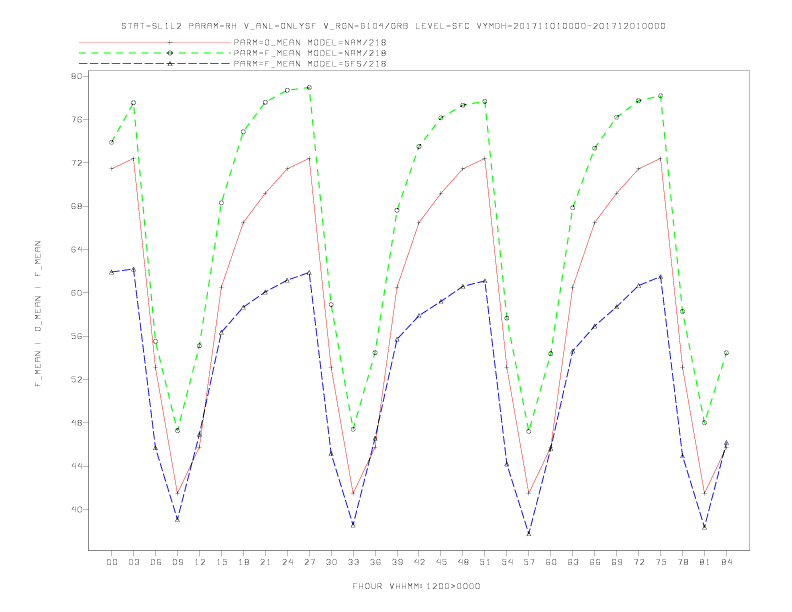
Task: Click the green dashed line sample in the legend
Action: [x=155, y=53]
